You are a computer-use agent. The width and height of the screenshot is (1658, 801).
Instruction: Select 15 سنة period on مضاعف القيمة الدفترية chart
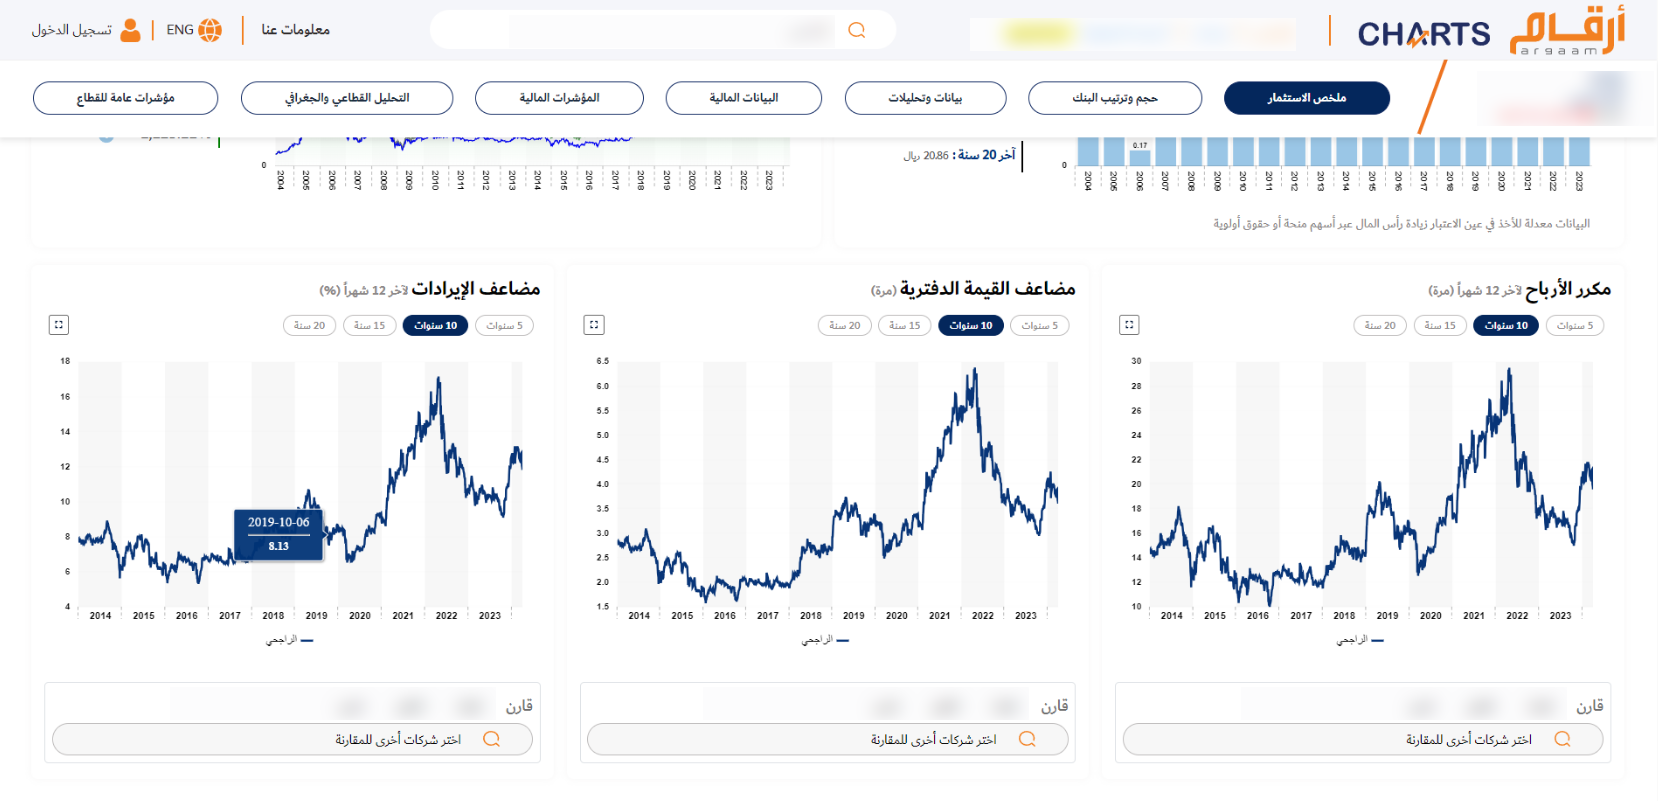[x=904, y=325]
